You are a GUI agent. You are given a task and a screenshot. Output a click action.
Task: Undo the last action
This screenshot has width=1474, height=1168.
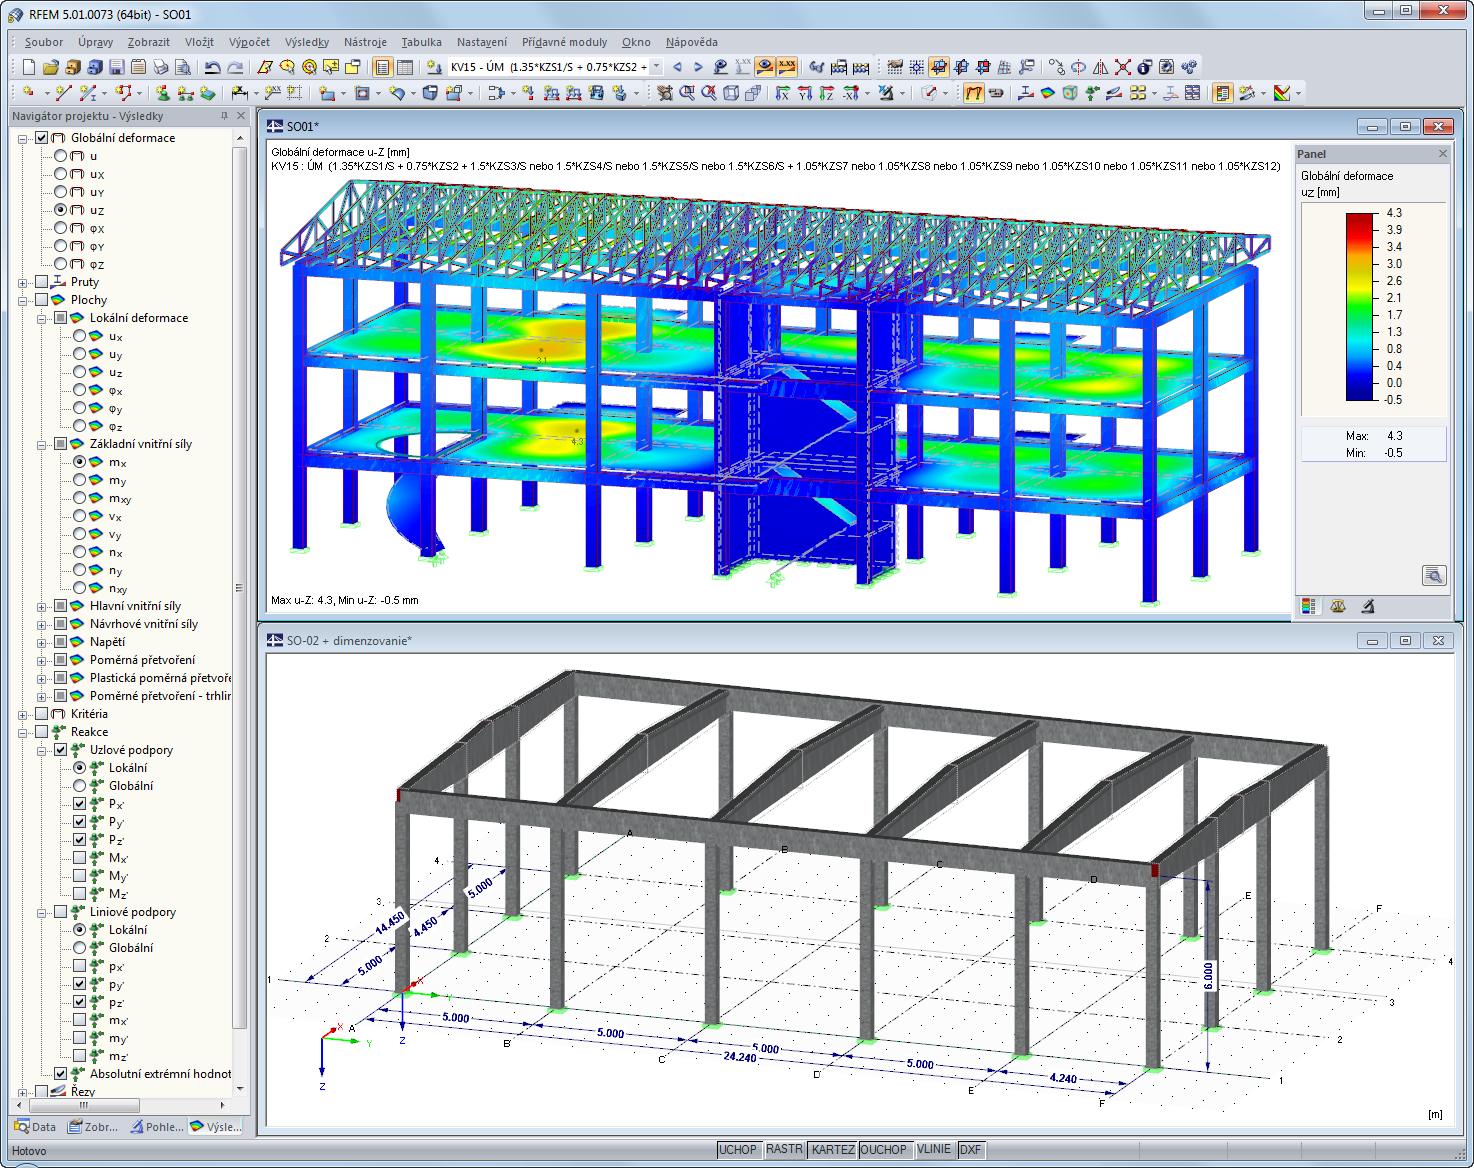coord(212,67)
